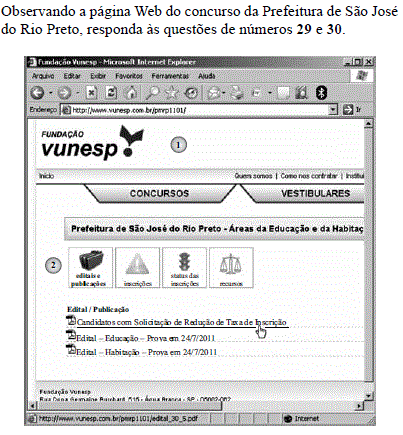Screen dimensions: 403x435
Task: Open the Mail button dropdown arrow
Action: click(224, 93)
